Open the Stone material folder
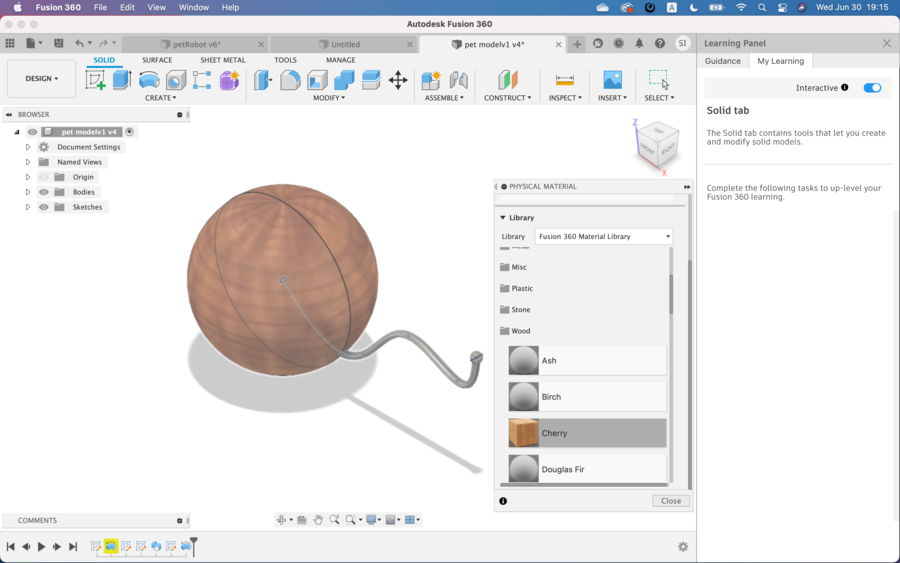The width and height of the screenshot is (900, 563). pos(515,310)
